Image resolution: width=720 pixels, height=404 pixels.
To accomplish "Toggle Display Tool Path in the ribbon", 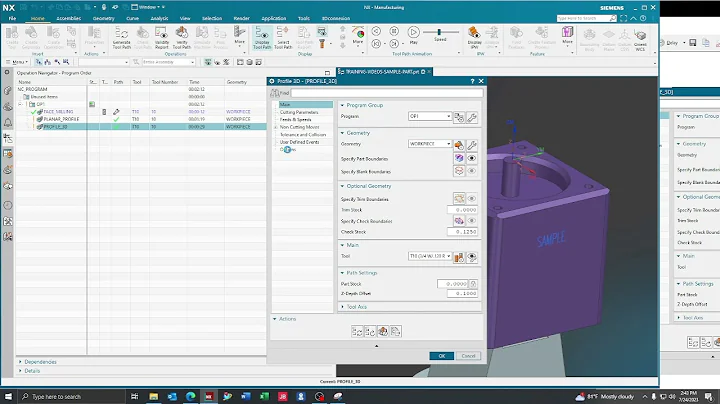I will 262,38.
